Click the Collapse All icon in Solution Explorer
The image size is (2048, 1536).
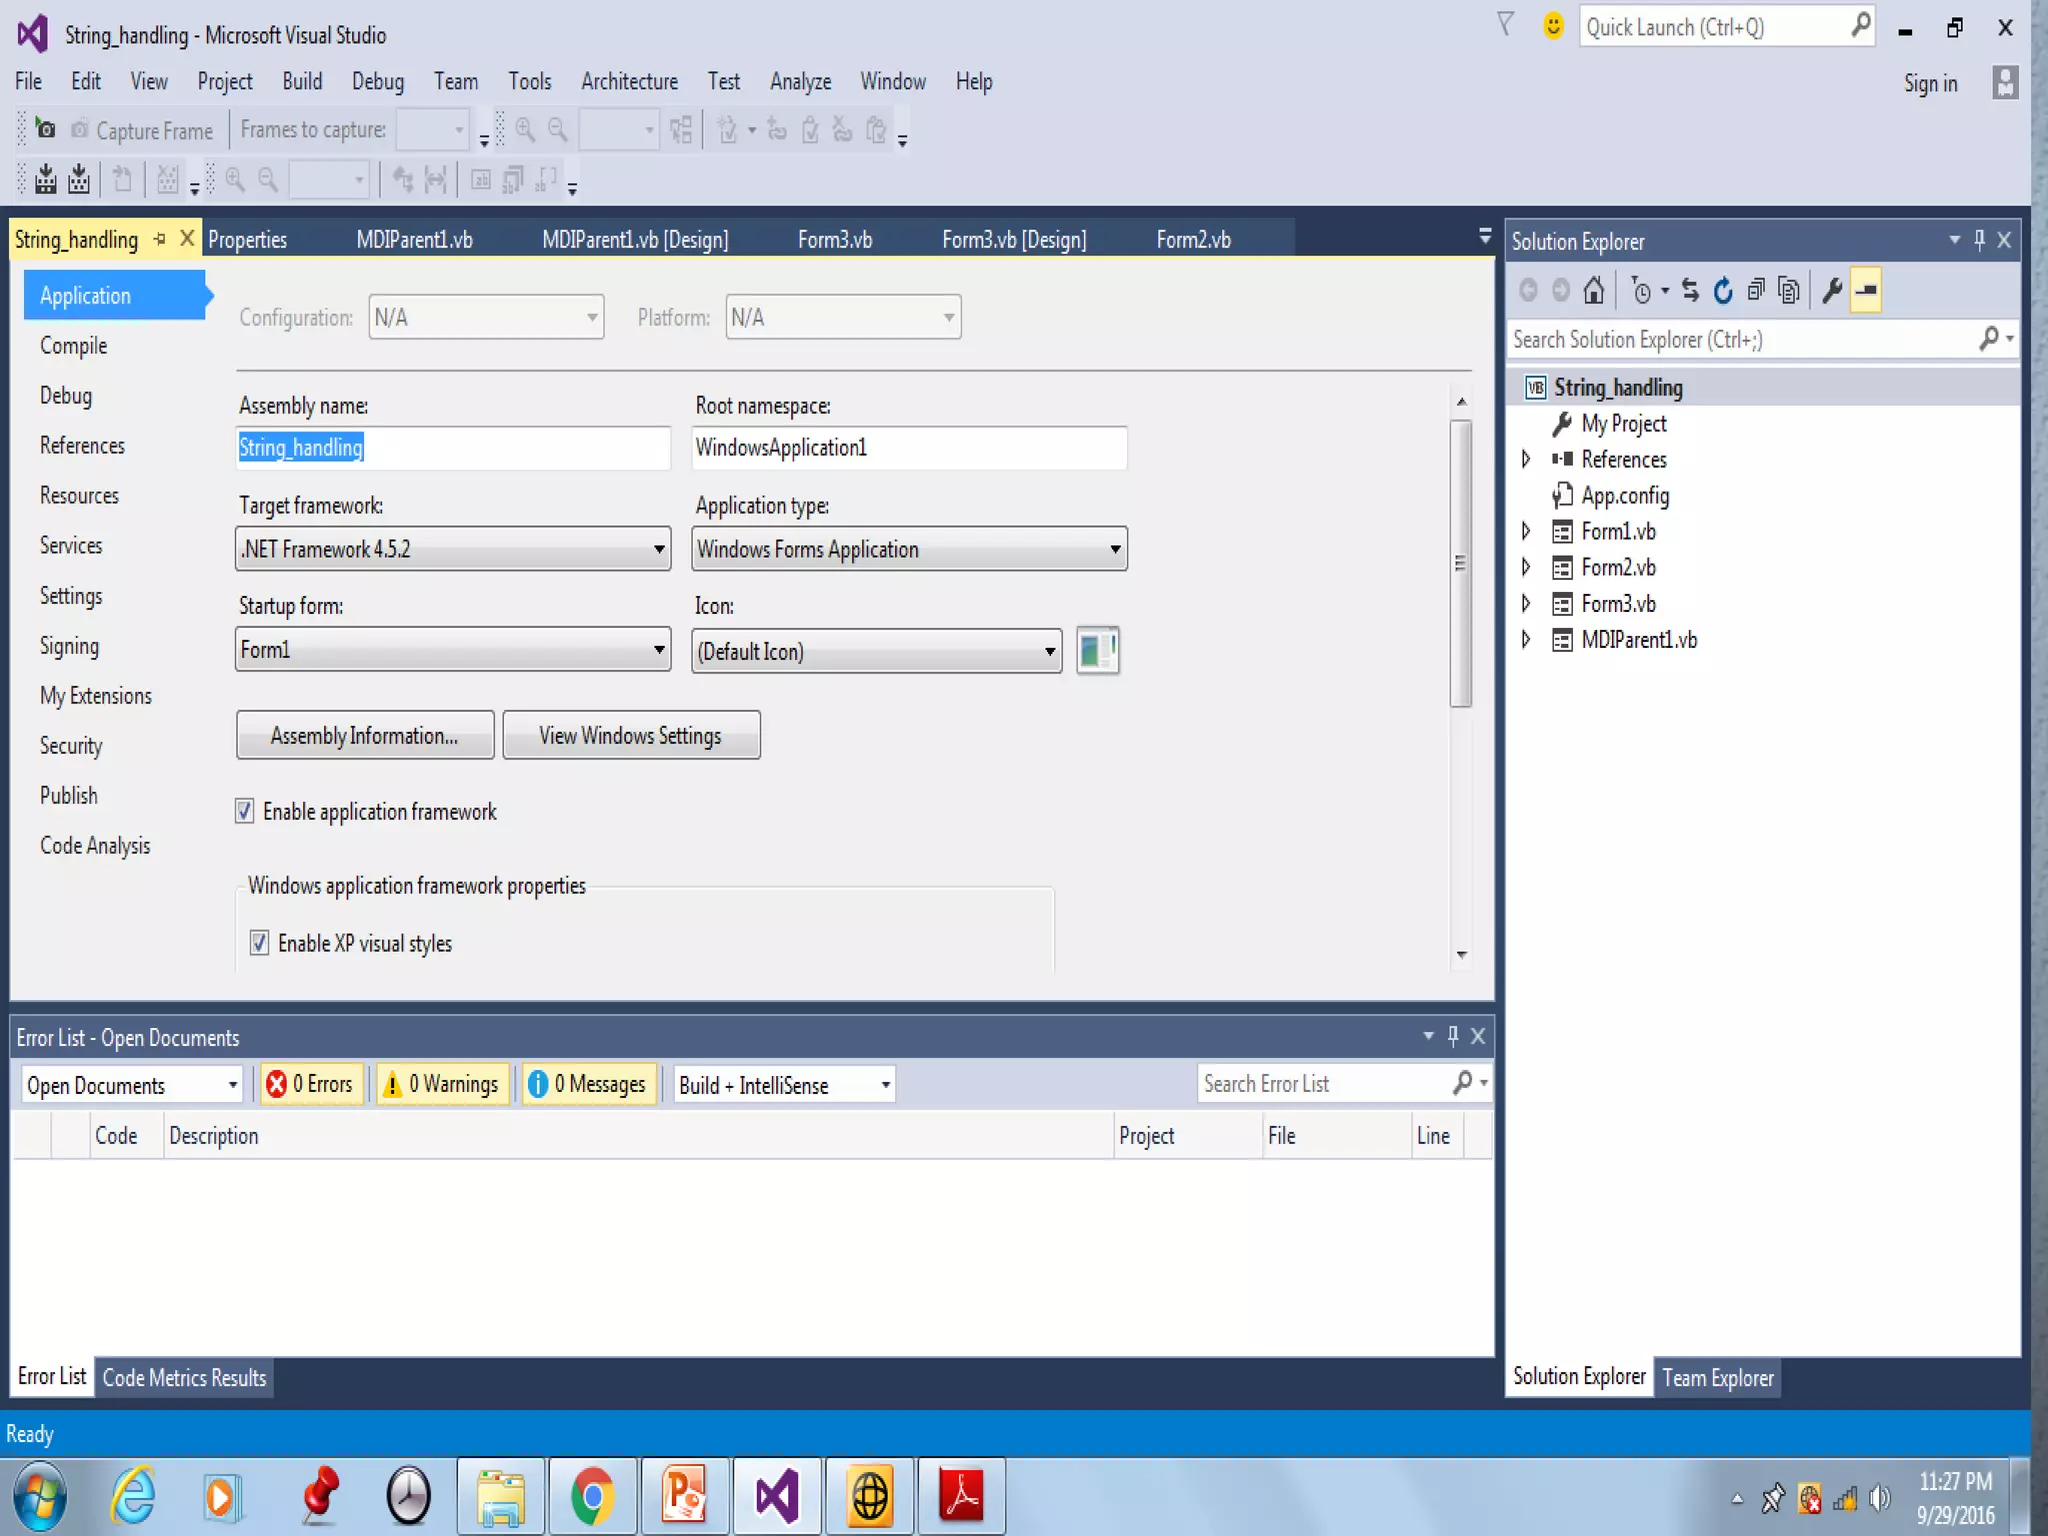click(x=1756, y=291)
